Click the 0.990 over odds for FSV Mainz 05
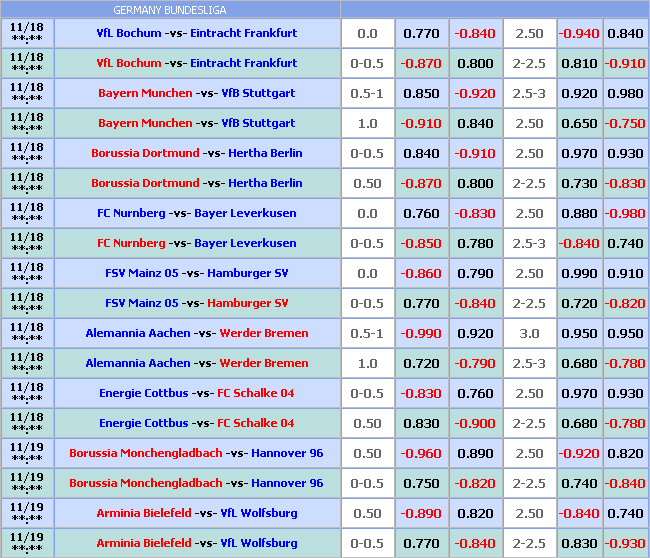 579,273
